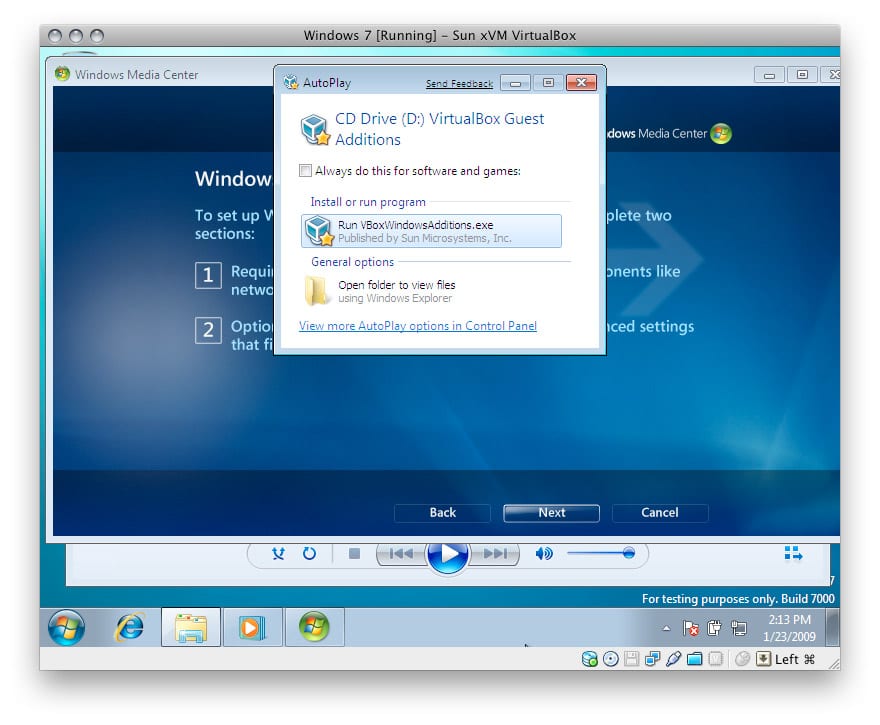Click Back in Windows Media Center setup
The height and width of the screenshot is (725, 880).
[x=442, y=513]
